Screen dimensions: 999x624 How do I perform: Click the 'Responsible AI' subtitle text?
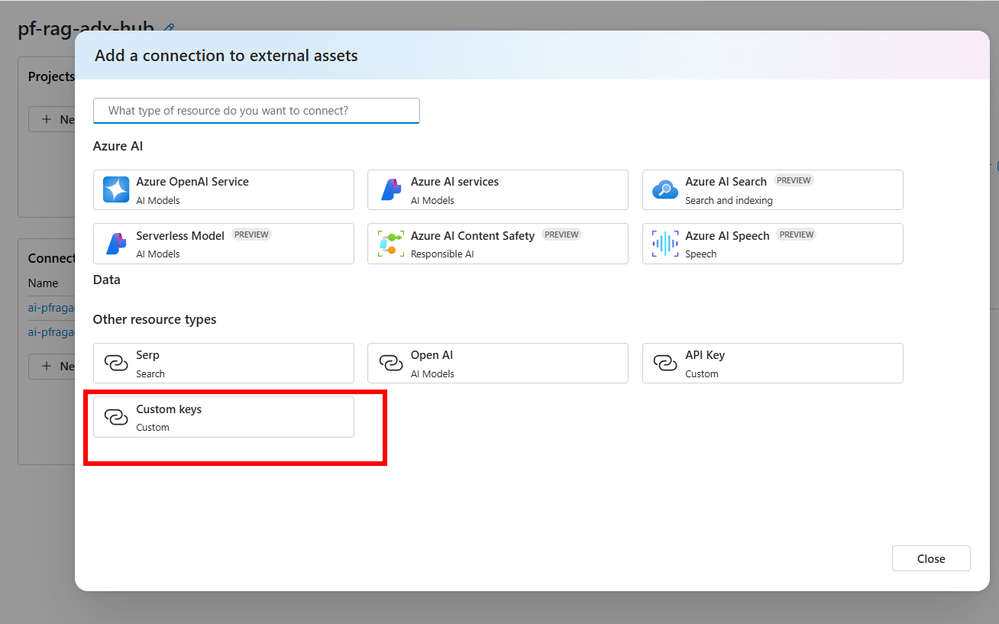[x=442, y=254]
